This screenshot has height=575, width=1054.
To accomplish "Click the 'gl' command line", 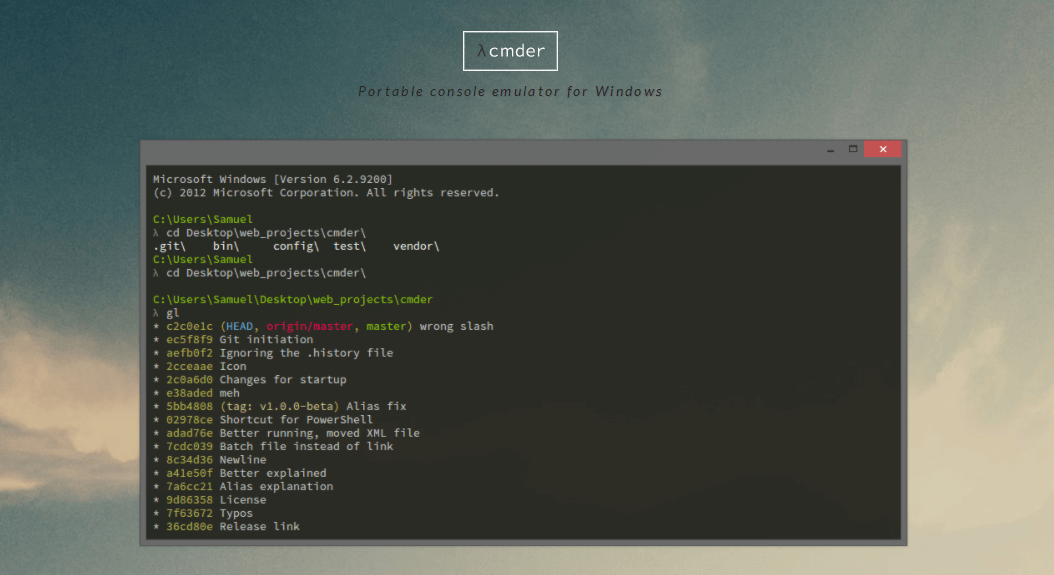I will pos(166,313).
